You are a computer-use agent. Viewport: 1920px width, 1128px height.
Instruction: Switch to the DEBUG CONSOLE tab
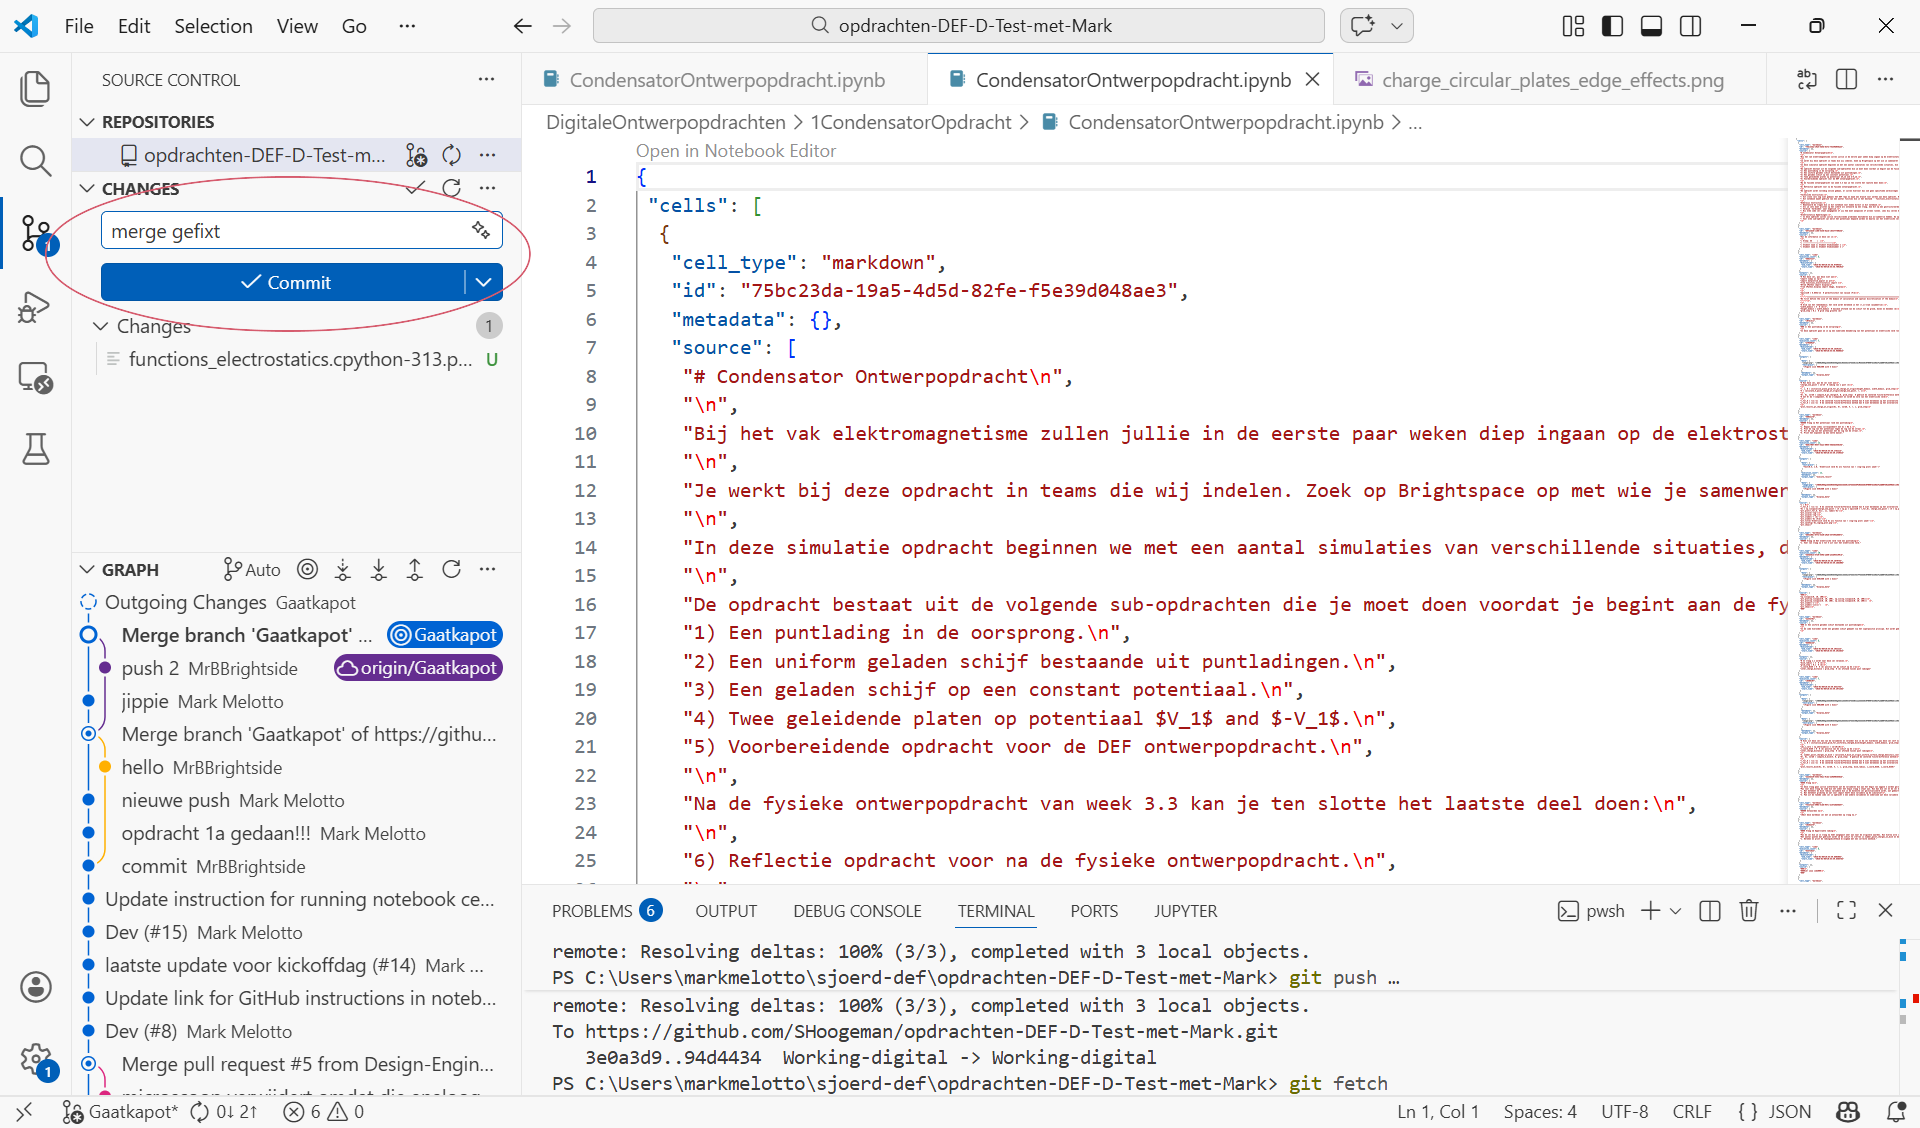[857, 911]
